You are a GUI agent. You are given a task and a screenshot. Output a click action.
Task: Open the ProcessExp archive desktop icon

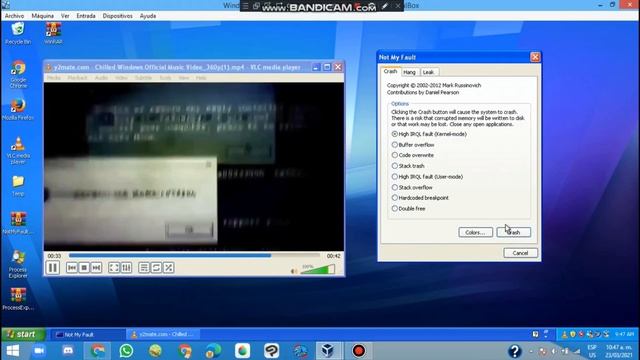(x=18, y=299)
